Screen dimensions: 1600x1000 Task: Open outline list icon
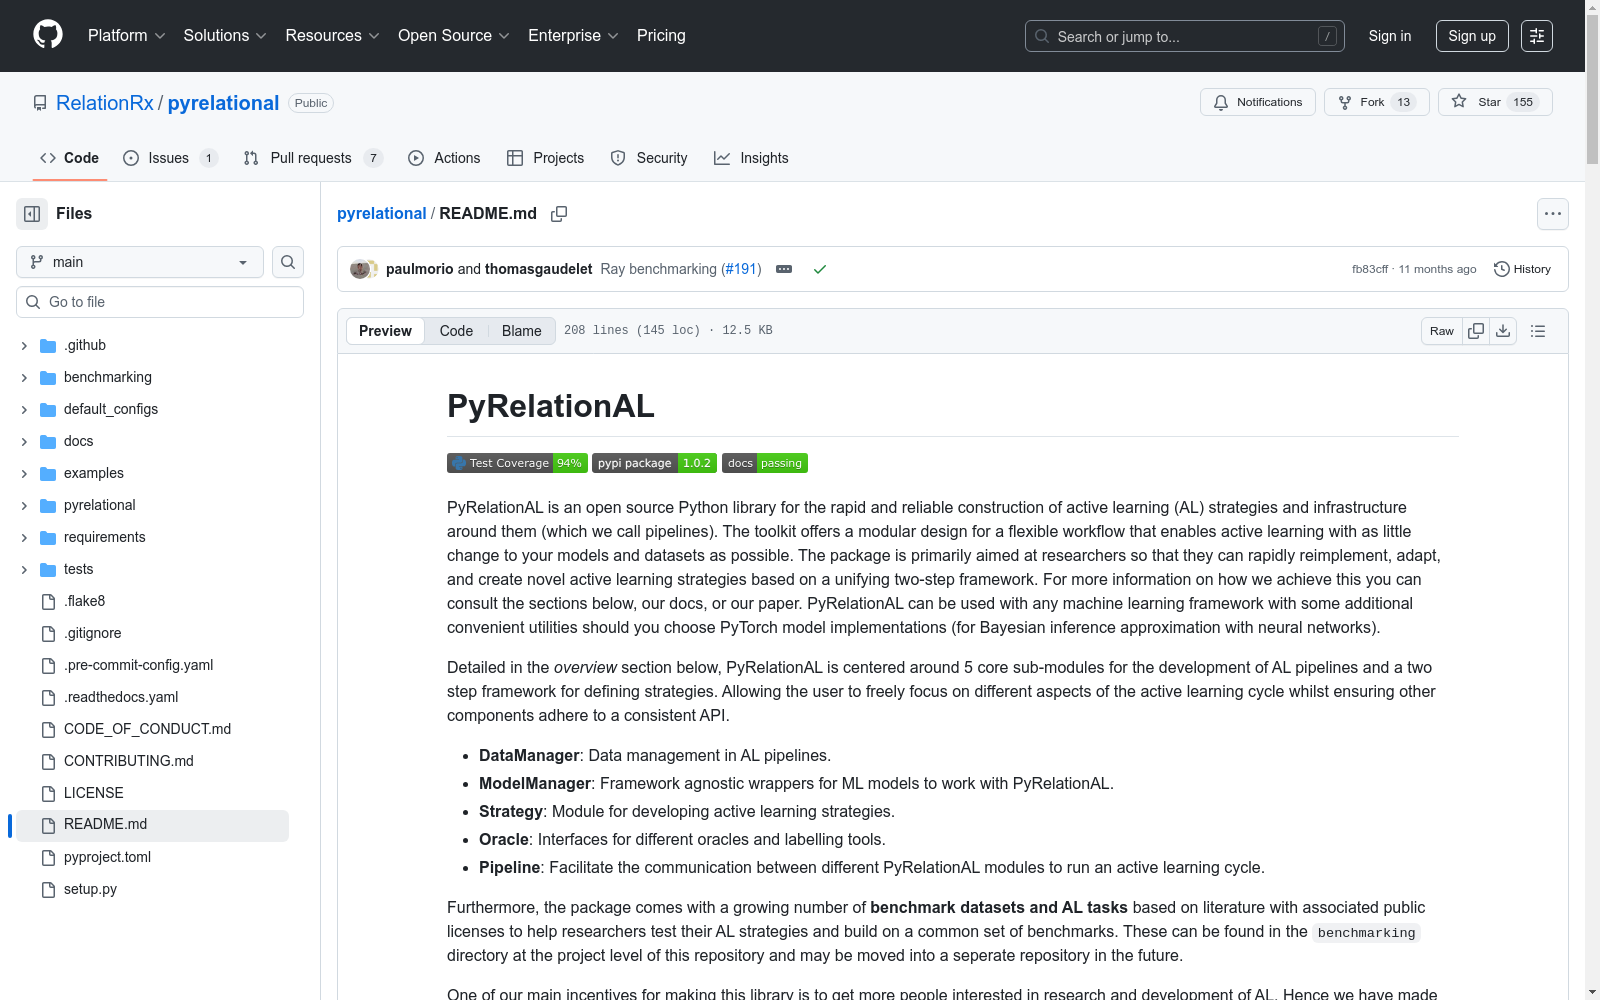click(x=1538, y=331)
